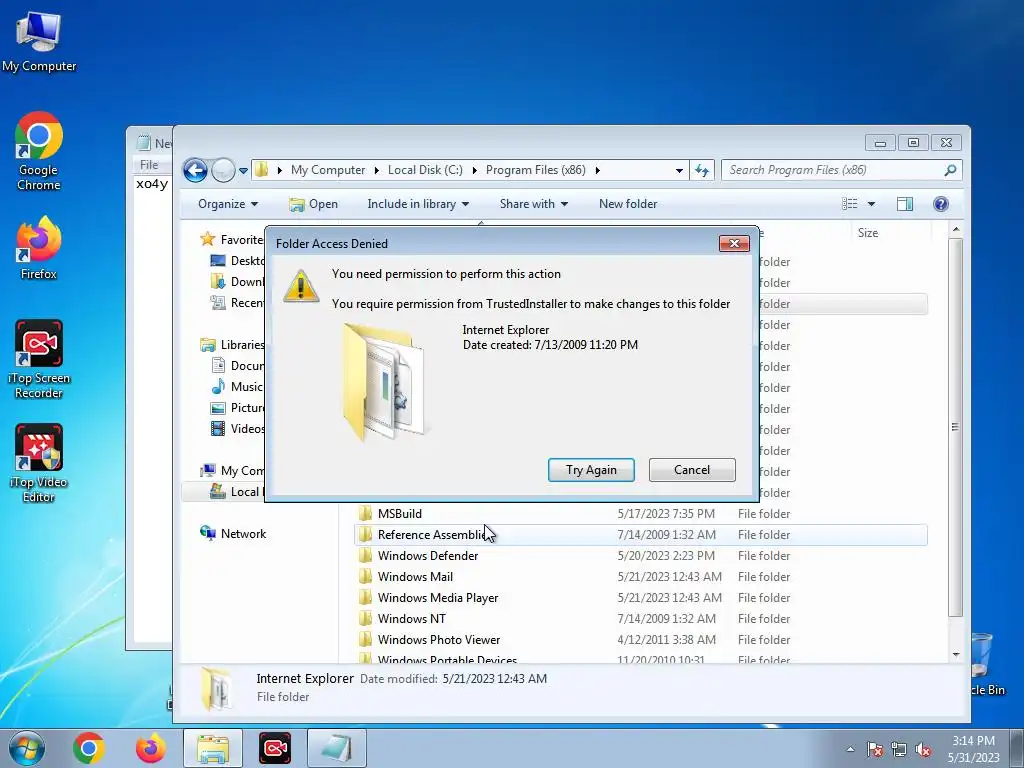This screenshot has width=1024, height=768.
Task: Click Try Again in the access denied dialog
Action: [591, 470]
